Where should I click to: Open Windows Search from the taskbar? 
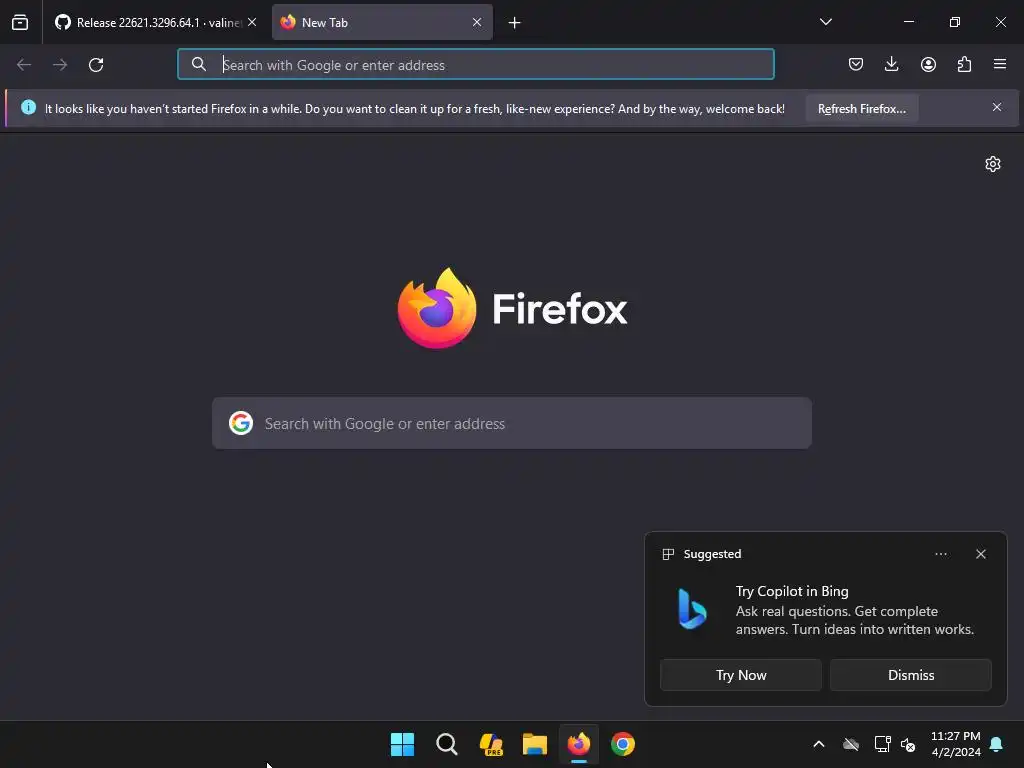click(x=447, y=744)
